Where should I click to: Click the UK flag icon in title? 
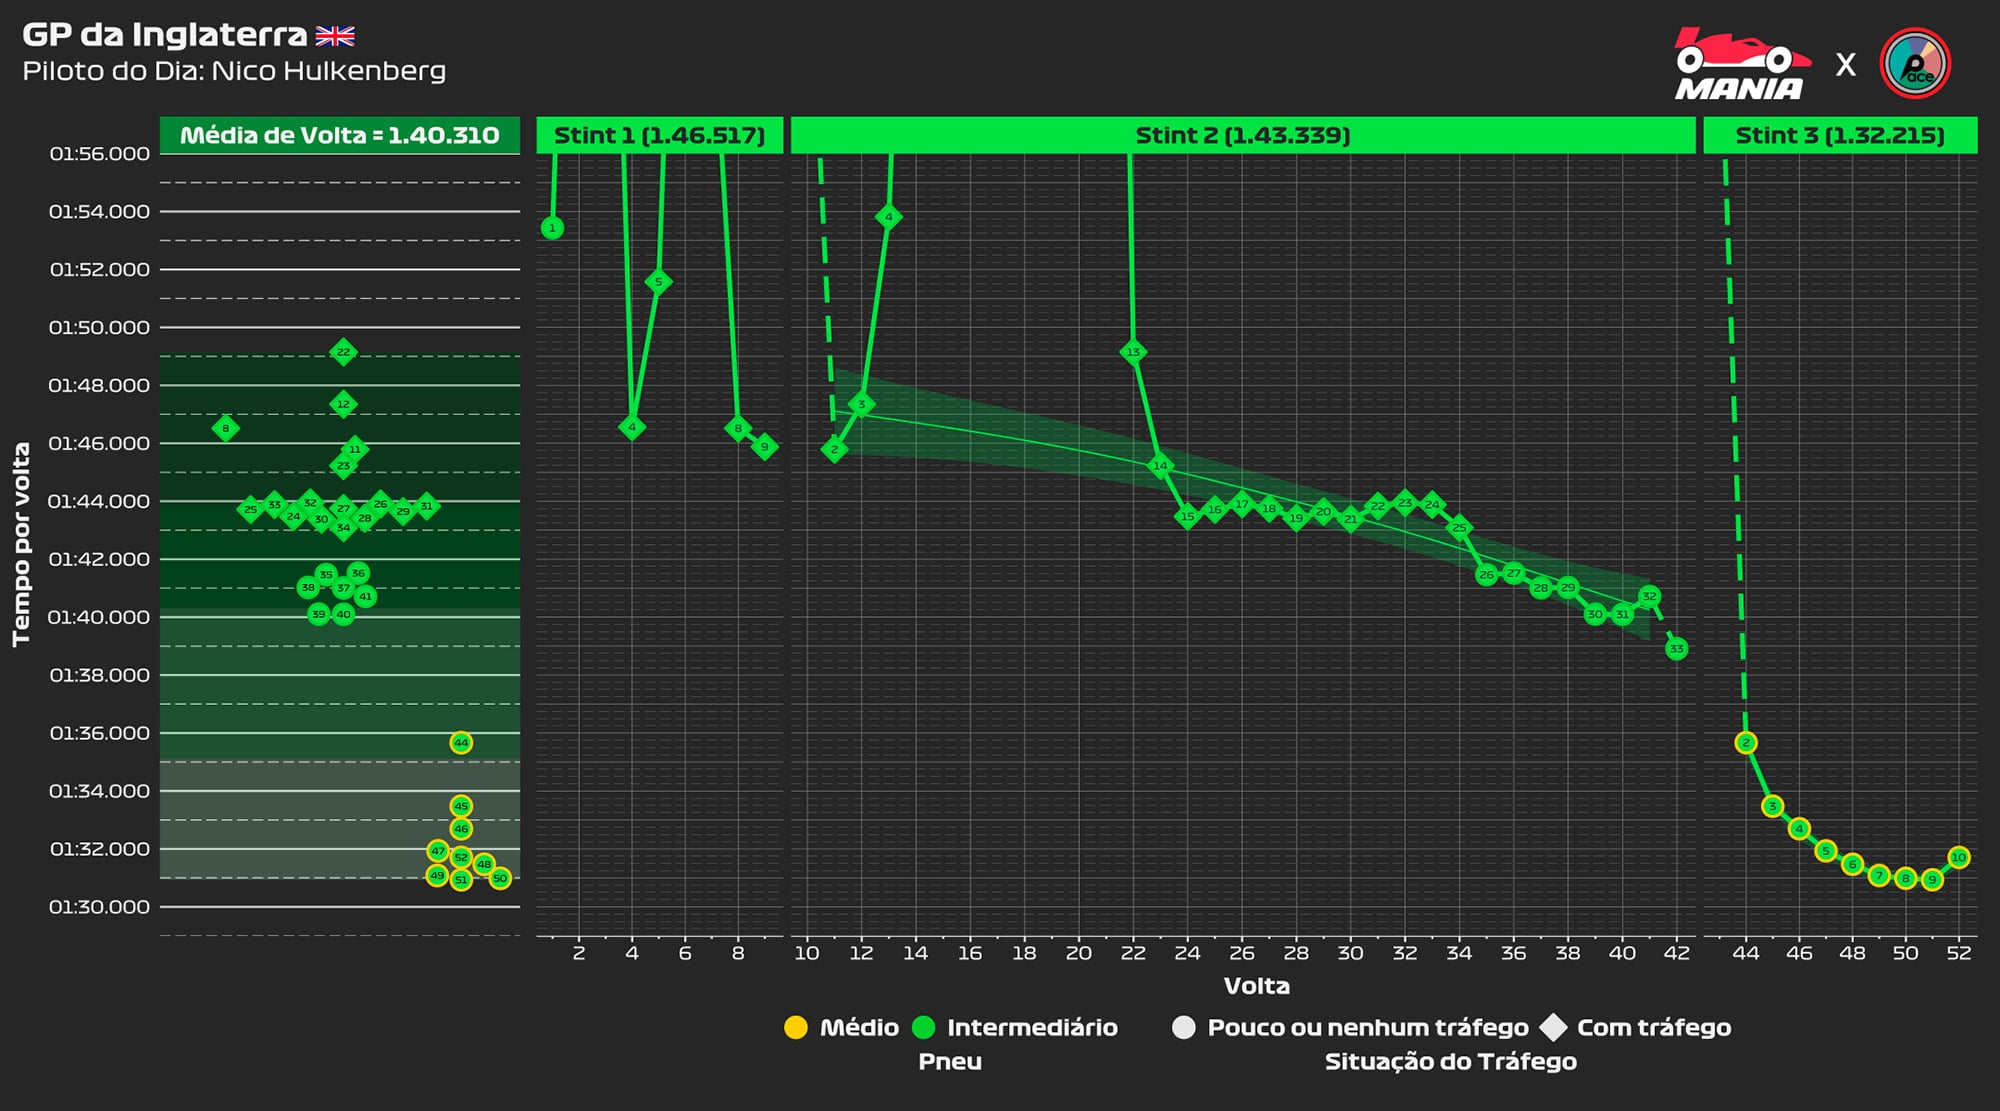point(335,37)
